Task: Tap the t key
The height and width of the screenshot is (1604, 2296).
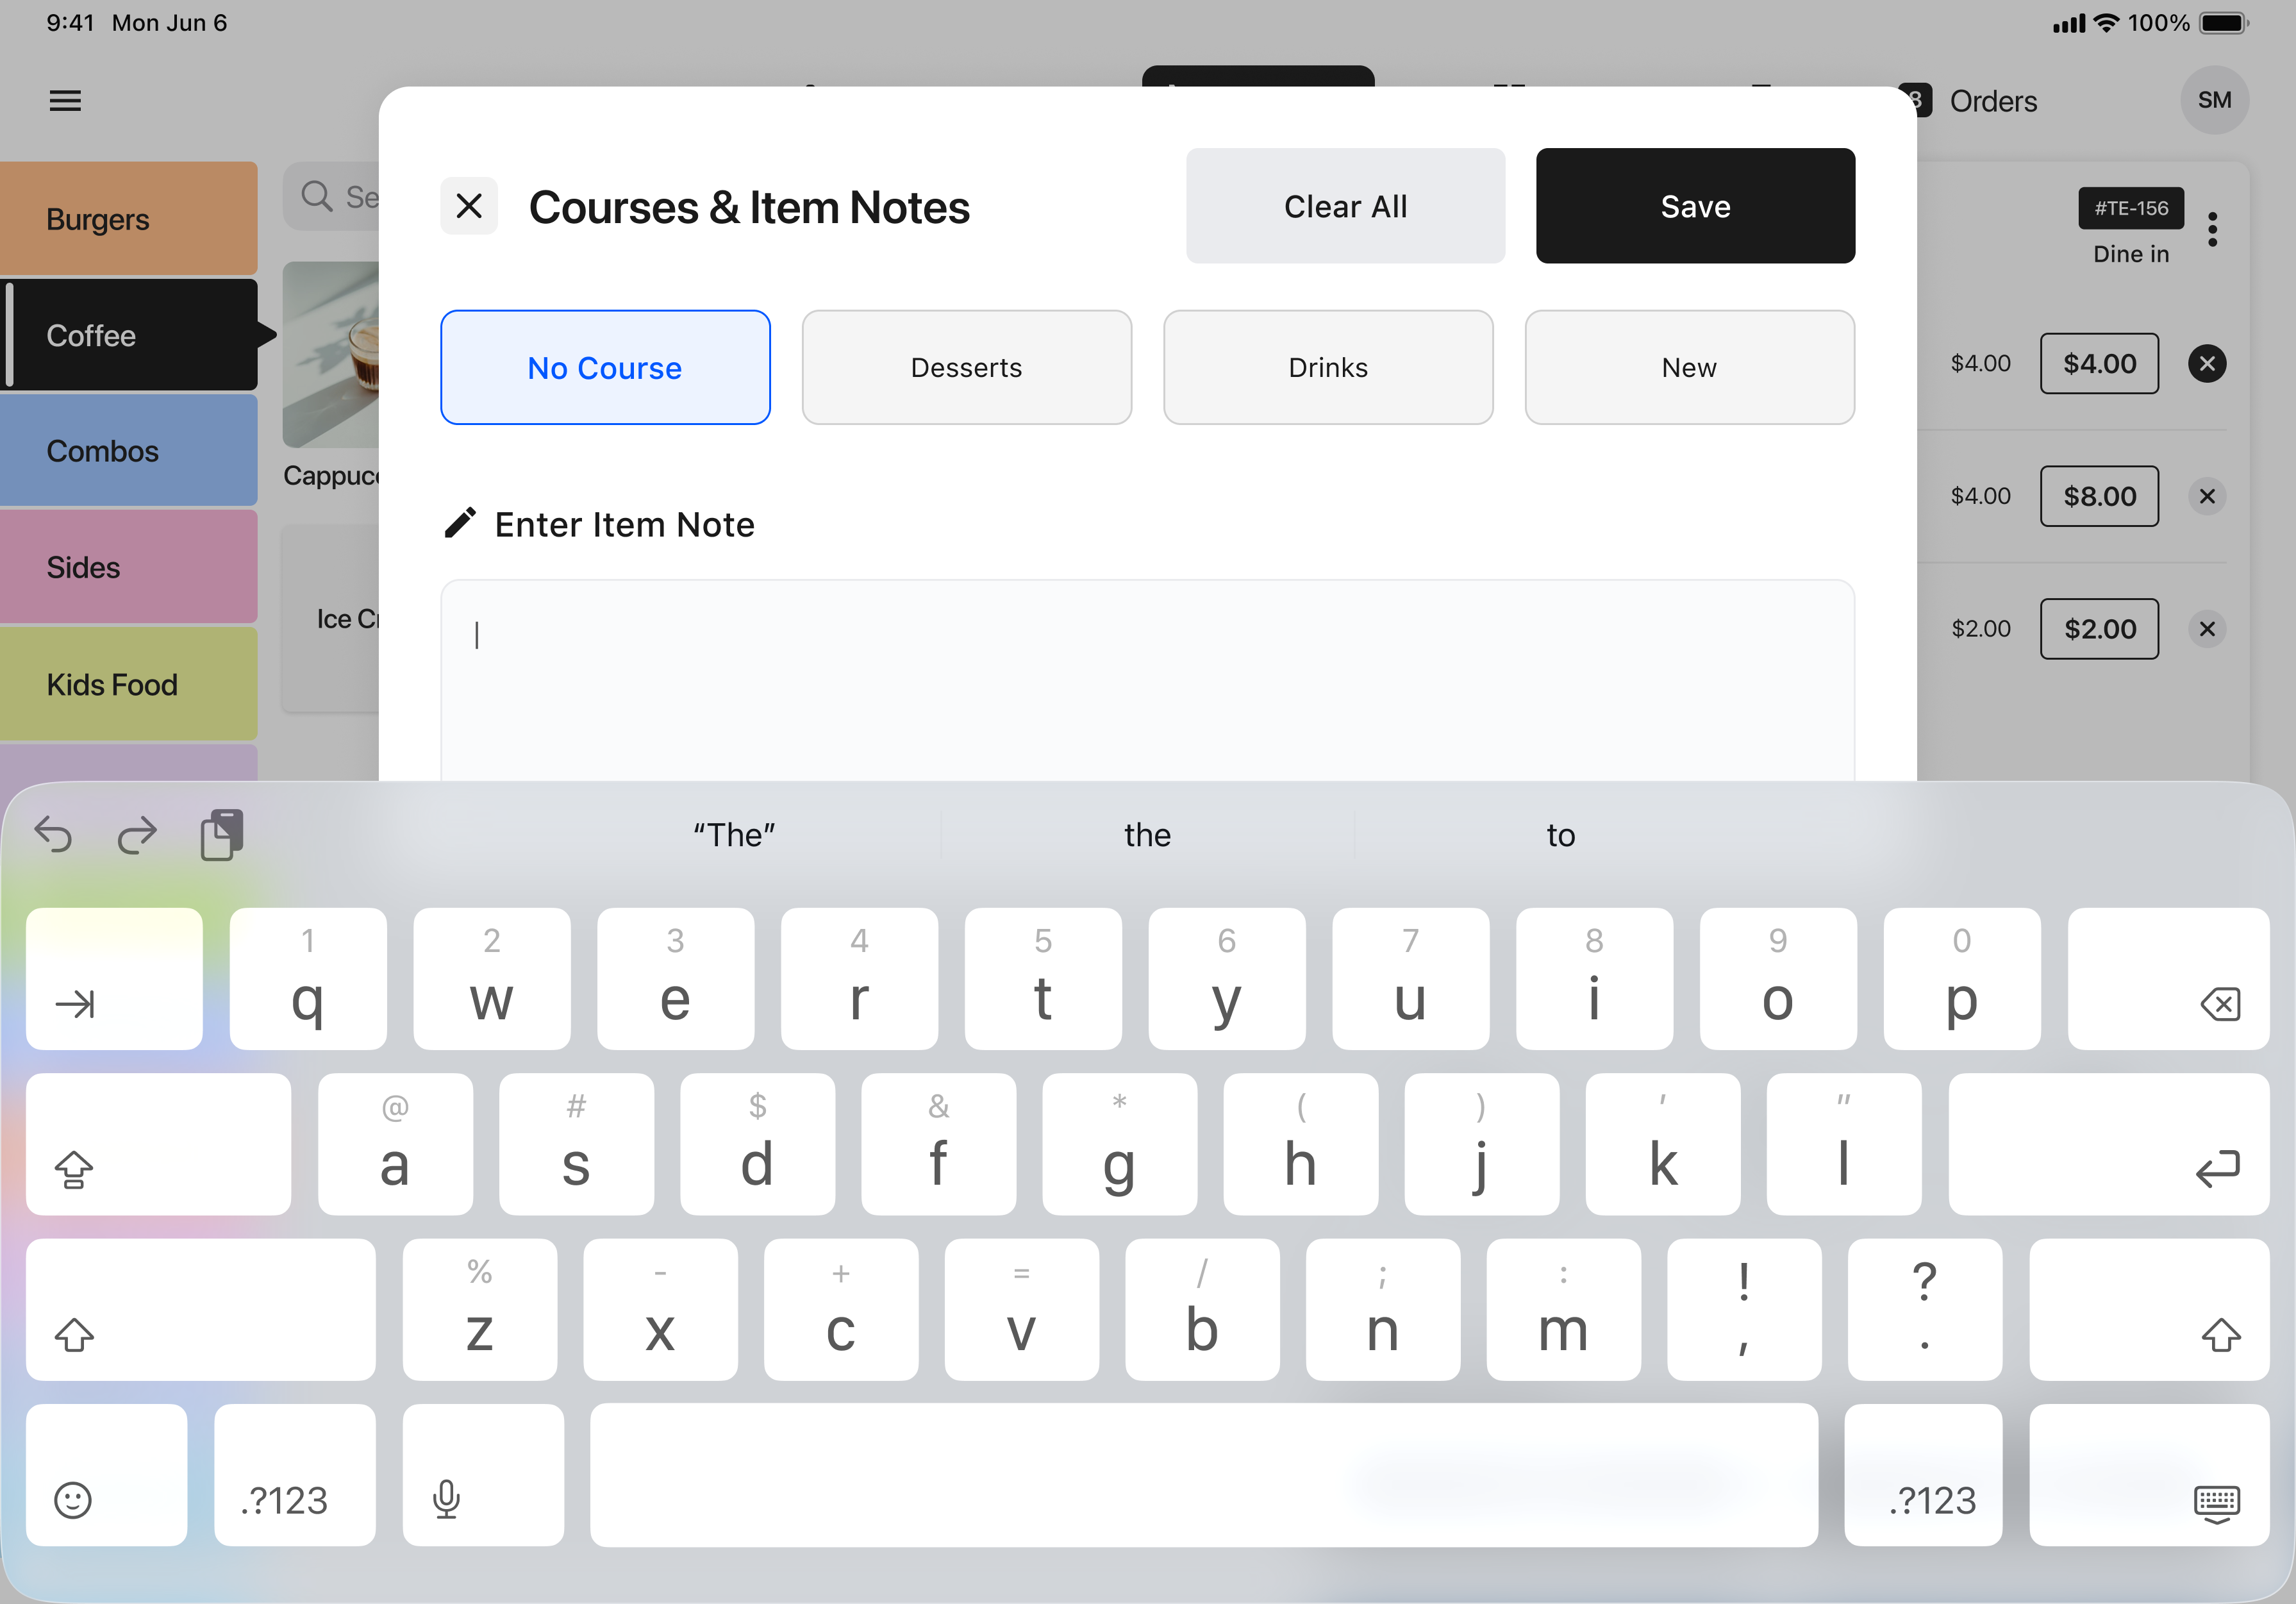Action: [1042, 979]
